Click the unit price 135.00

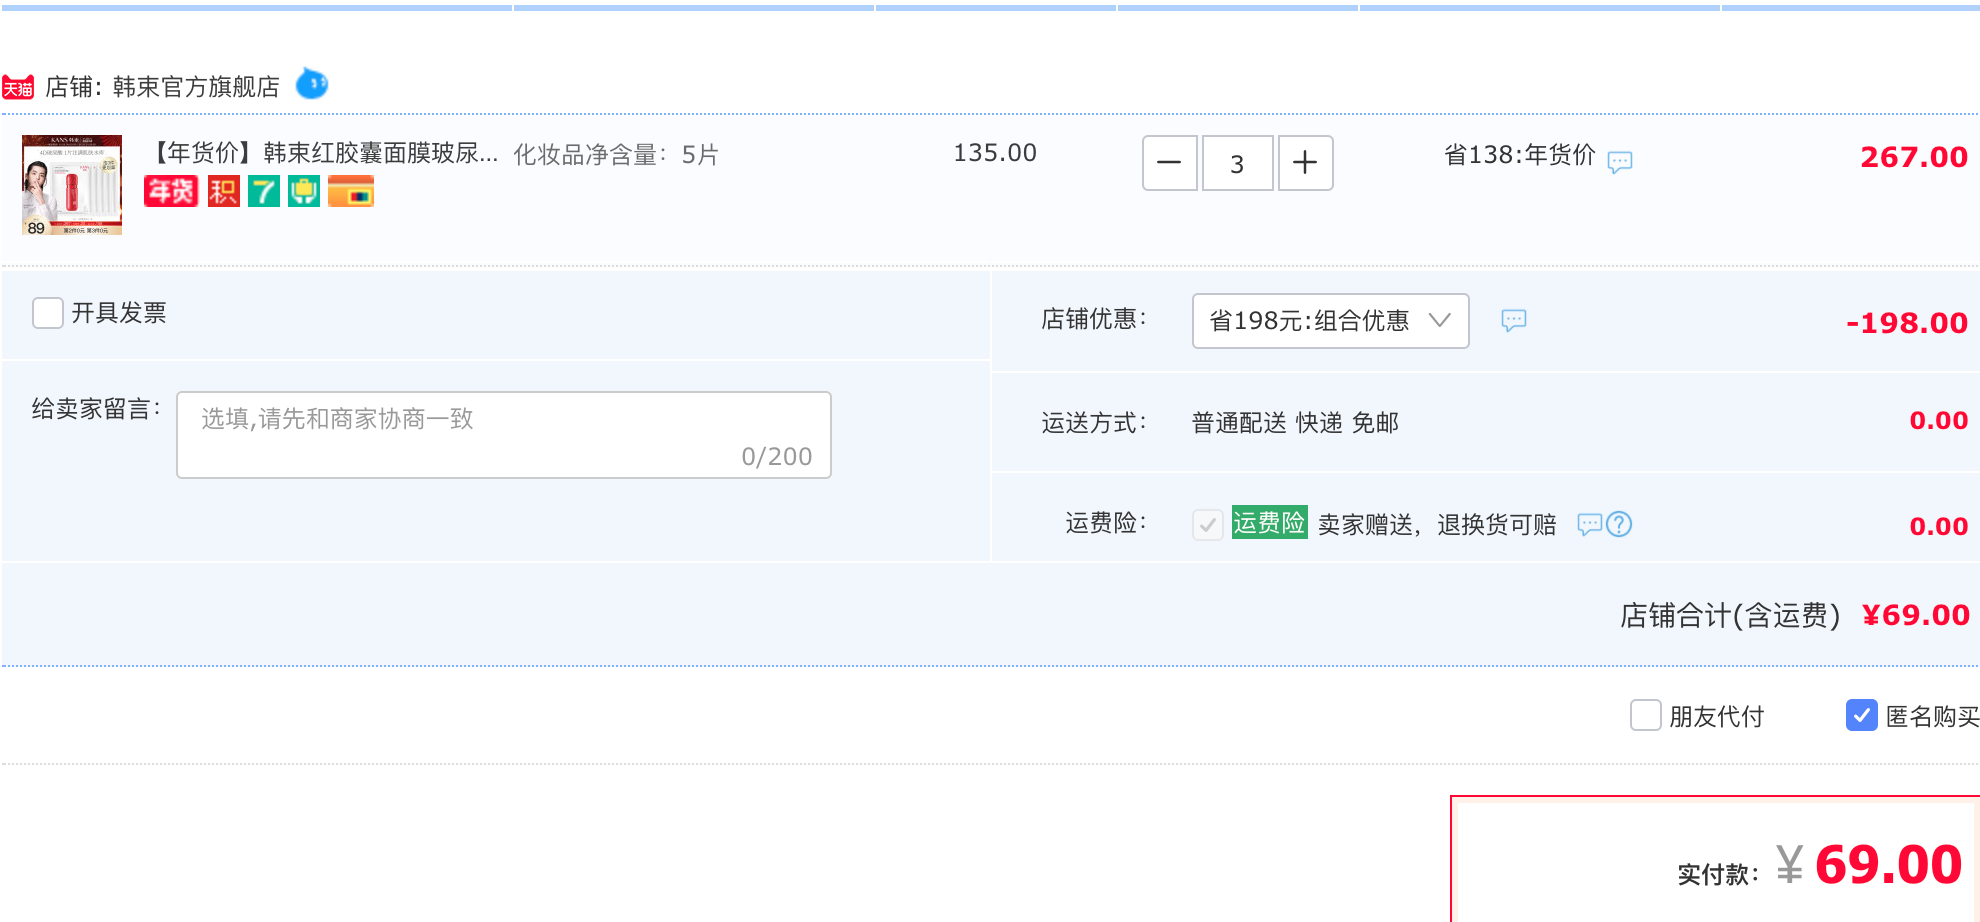point(995,153)
